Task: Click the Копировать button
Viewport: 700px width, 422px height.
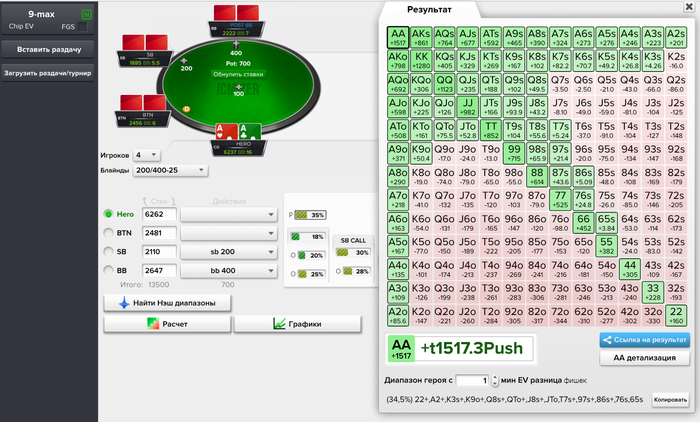Action: (670, 400)
